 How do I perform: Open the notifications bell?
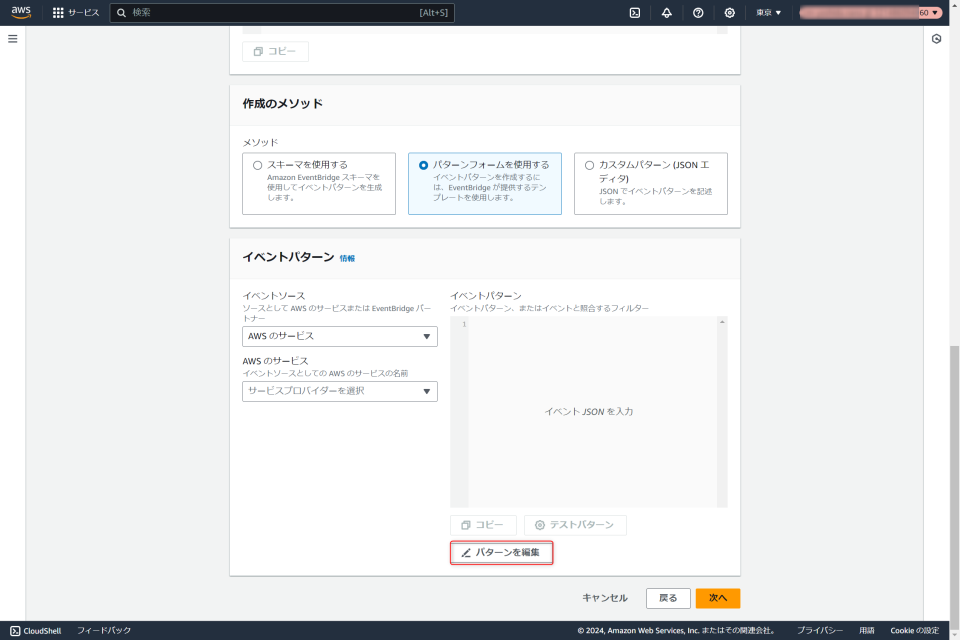[664, 13]
